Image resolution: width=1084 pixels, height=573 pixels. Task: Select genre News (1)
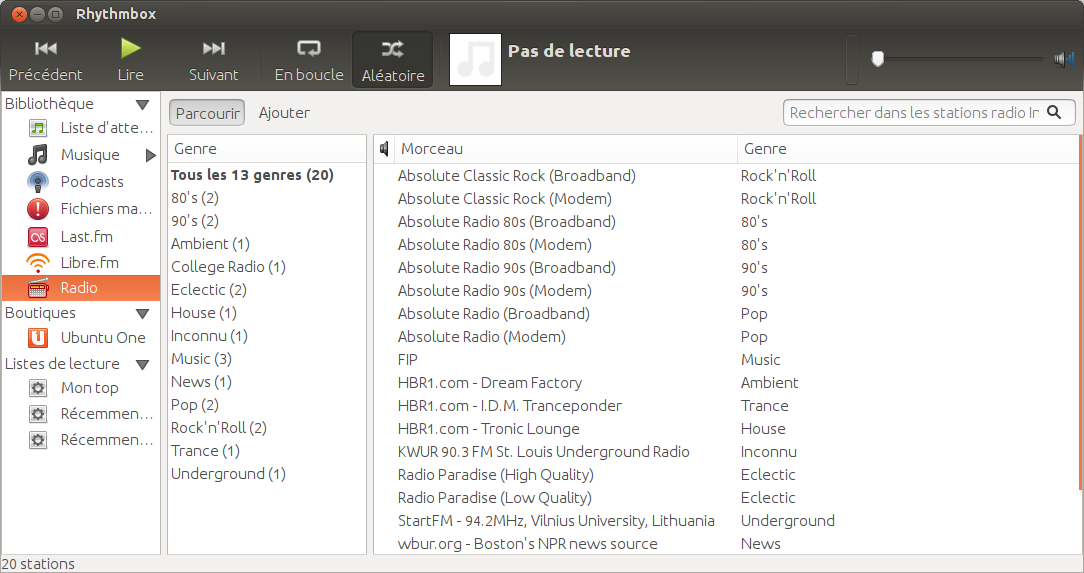tap(267, 382)
